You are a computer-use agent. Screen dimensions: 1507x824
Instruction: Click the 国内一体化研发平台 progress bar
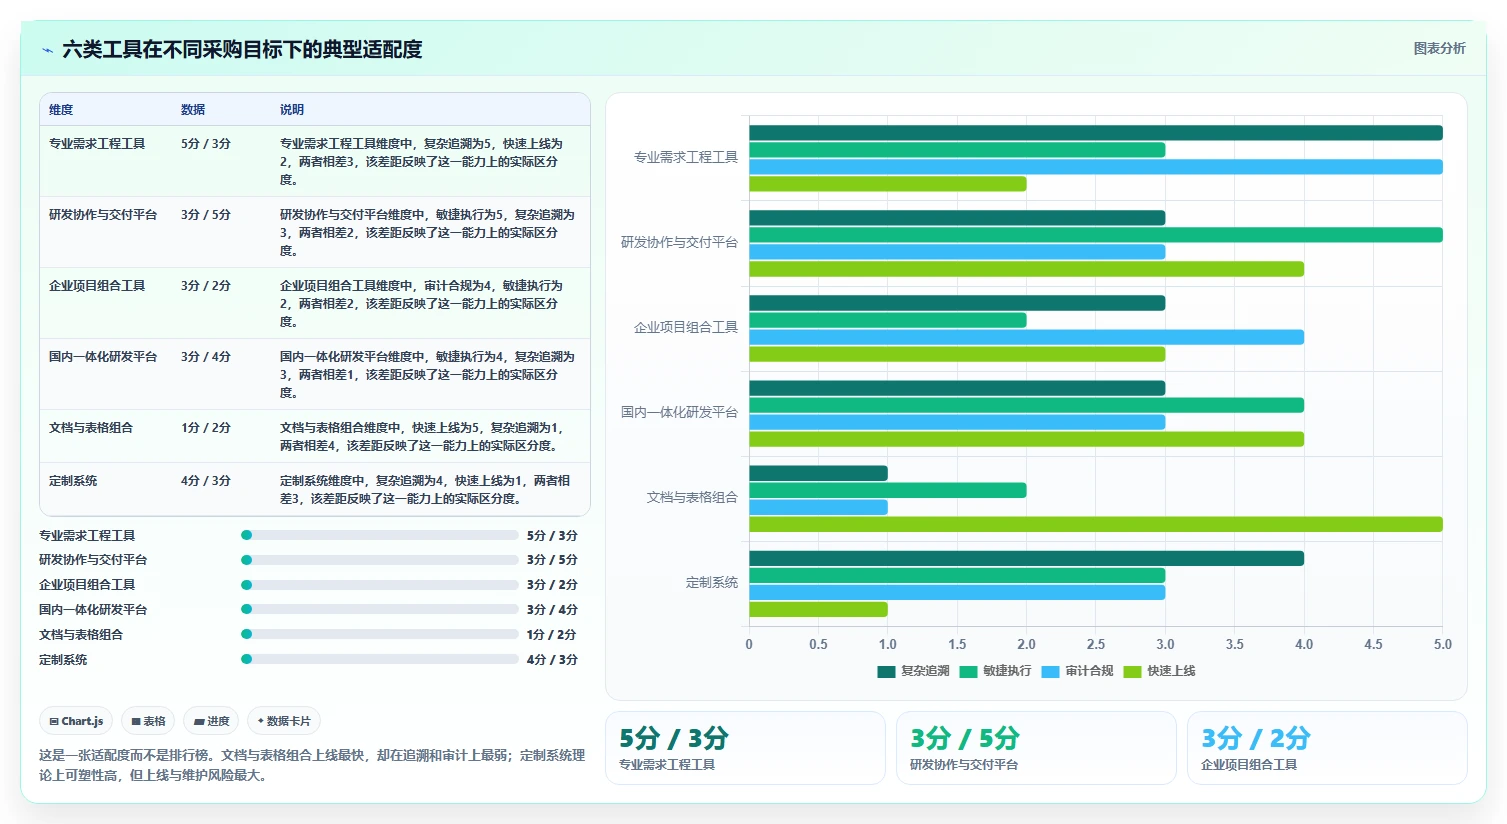(x=380, y=609)
